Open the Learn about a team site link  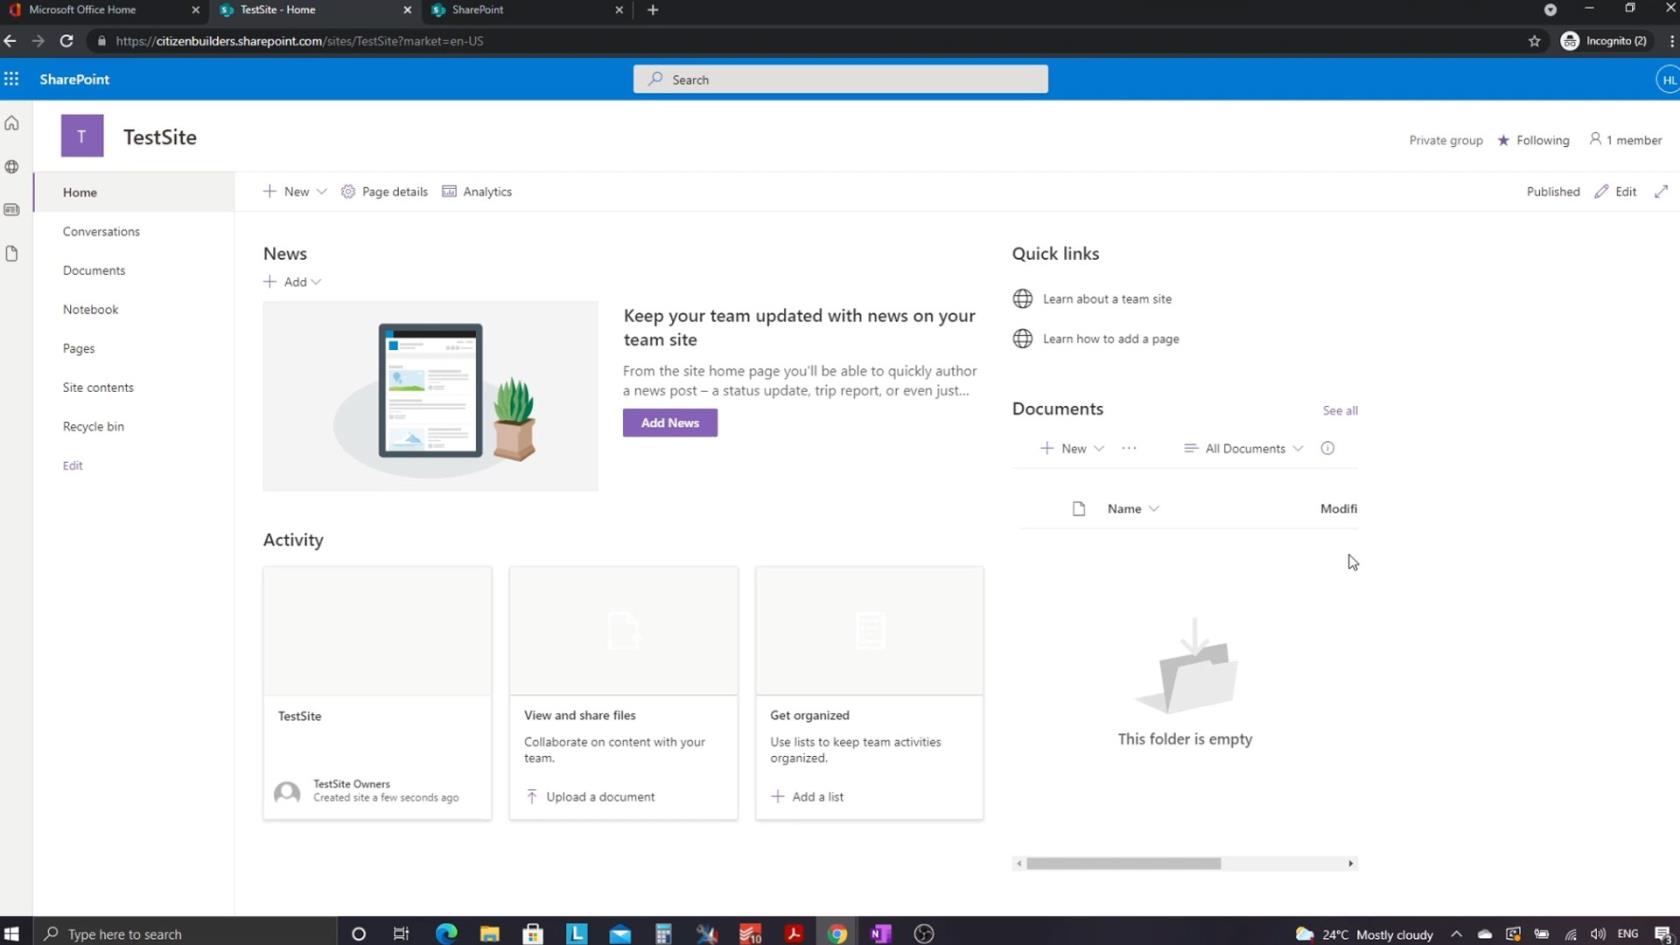click(x=1107, y=299)
